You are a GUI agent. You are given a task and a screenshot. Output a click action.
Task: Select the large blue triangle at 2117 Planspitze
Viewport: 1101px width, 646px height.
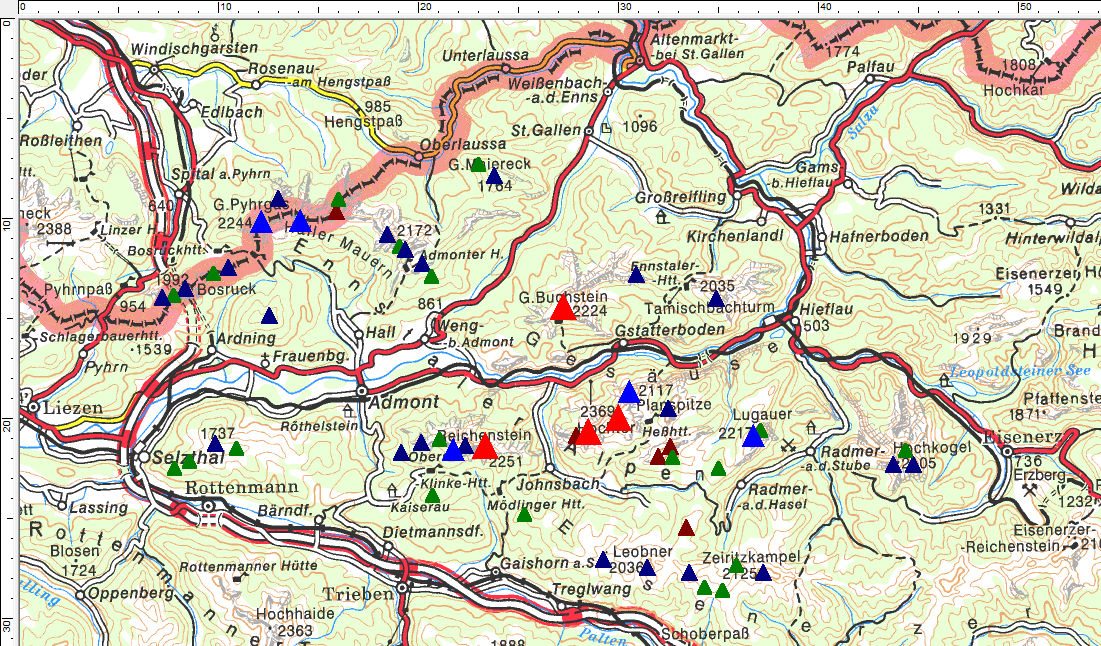(629, 392)
